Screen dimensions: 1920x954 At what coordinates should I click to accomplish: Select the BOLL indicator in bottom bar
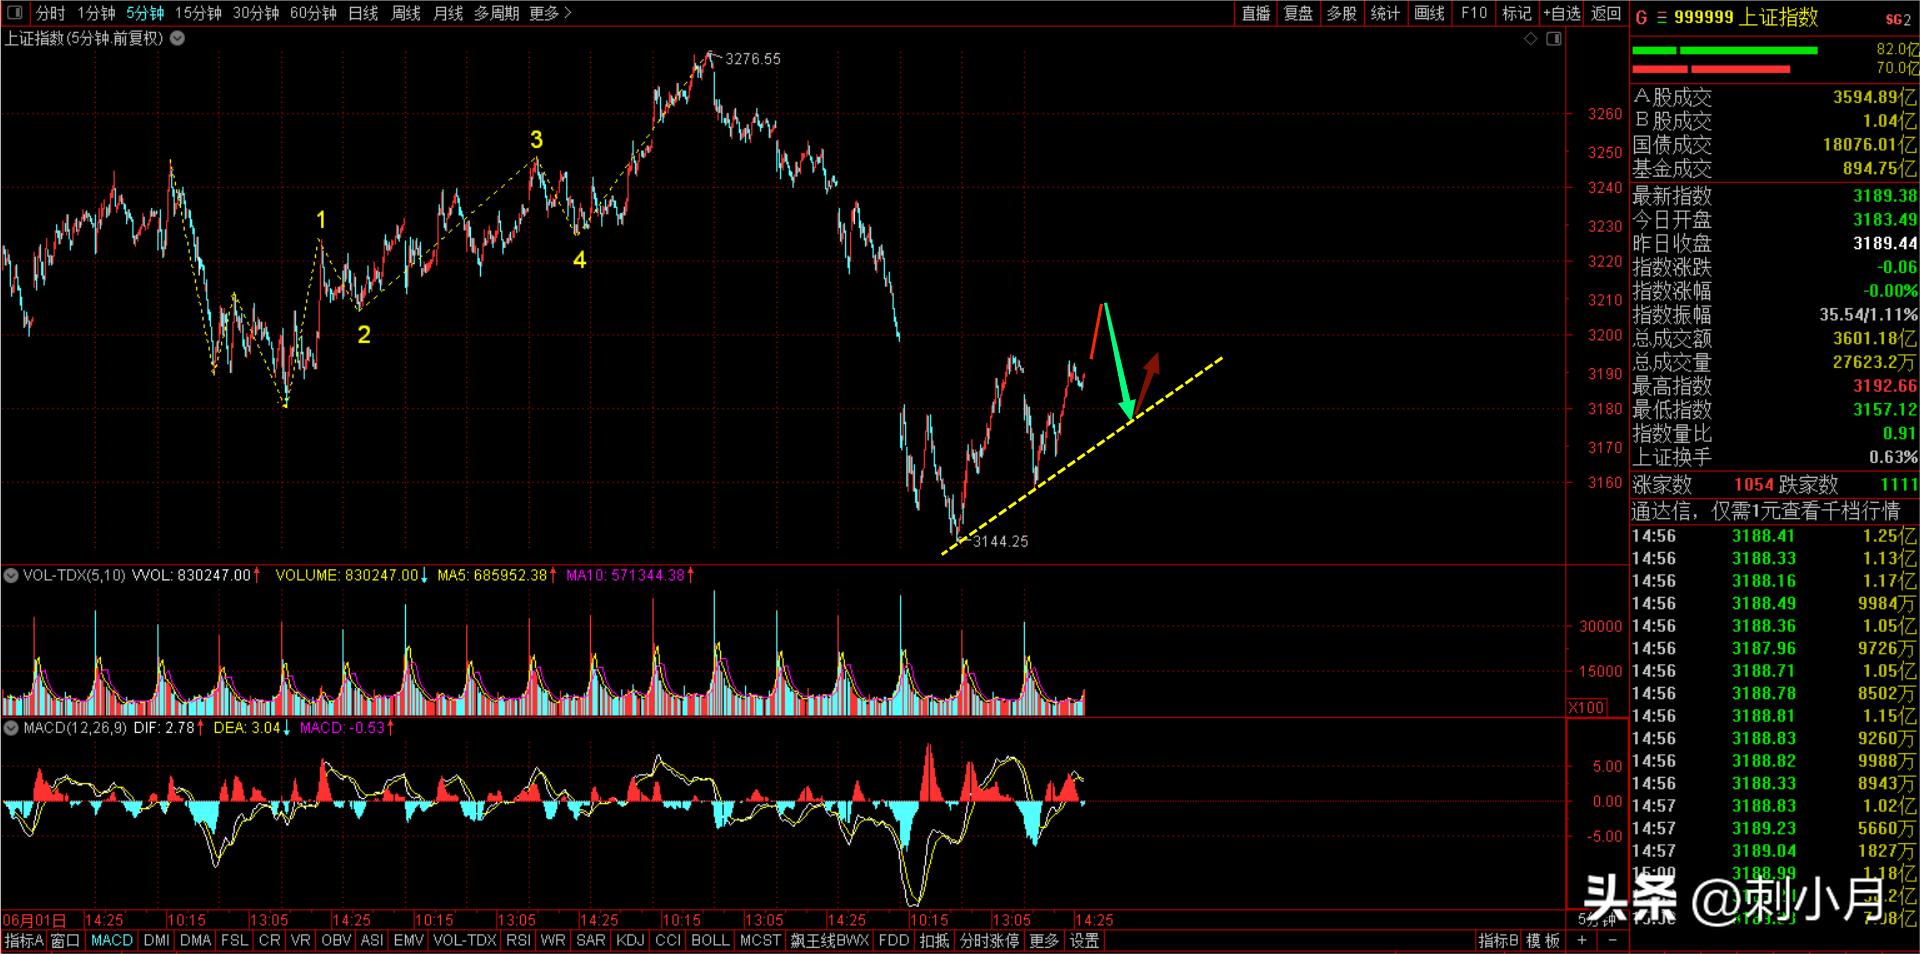709,940
